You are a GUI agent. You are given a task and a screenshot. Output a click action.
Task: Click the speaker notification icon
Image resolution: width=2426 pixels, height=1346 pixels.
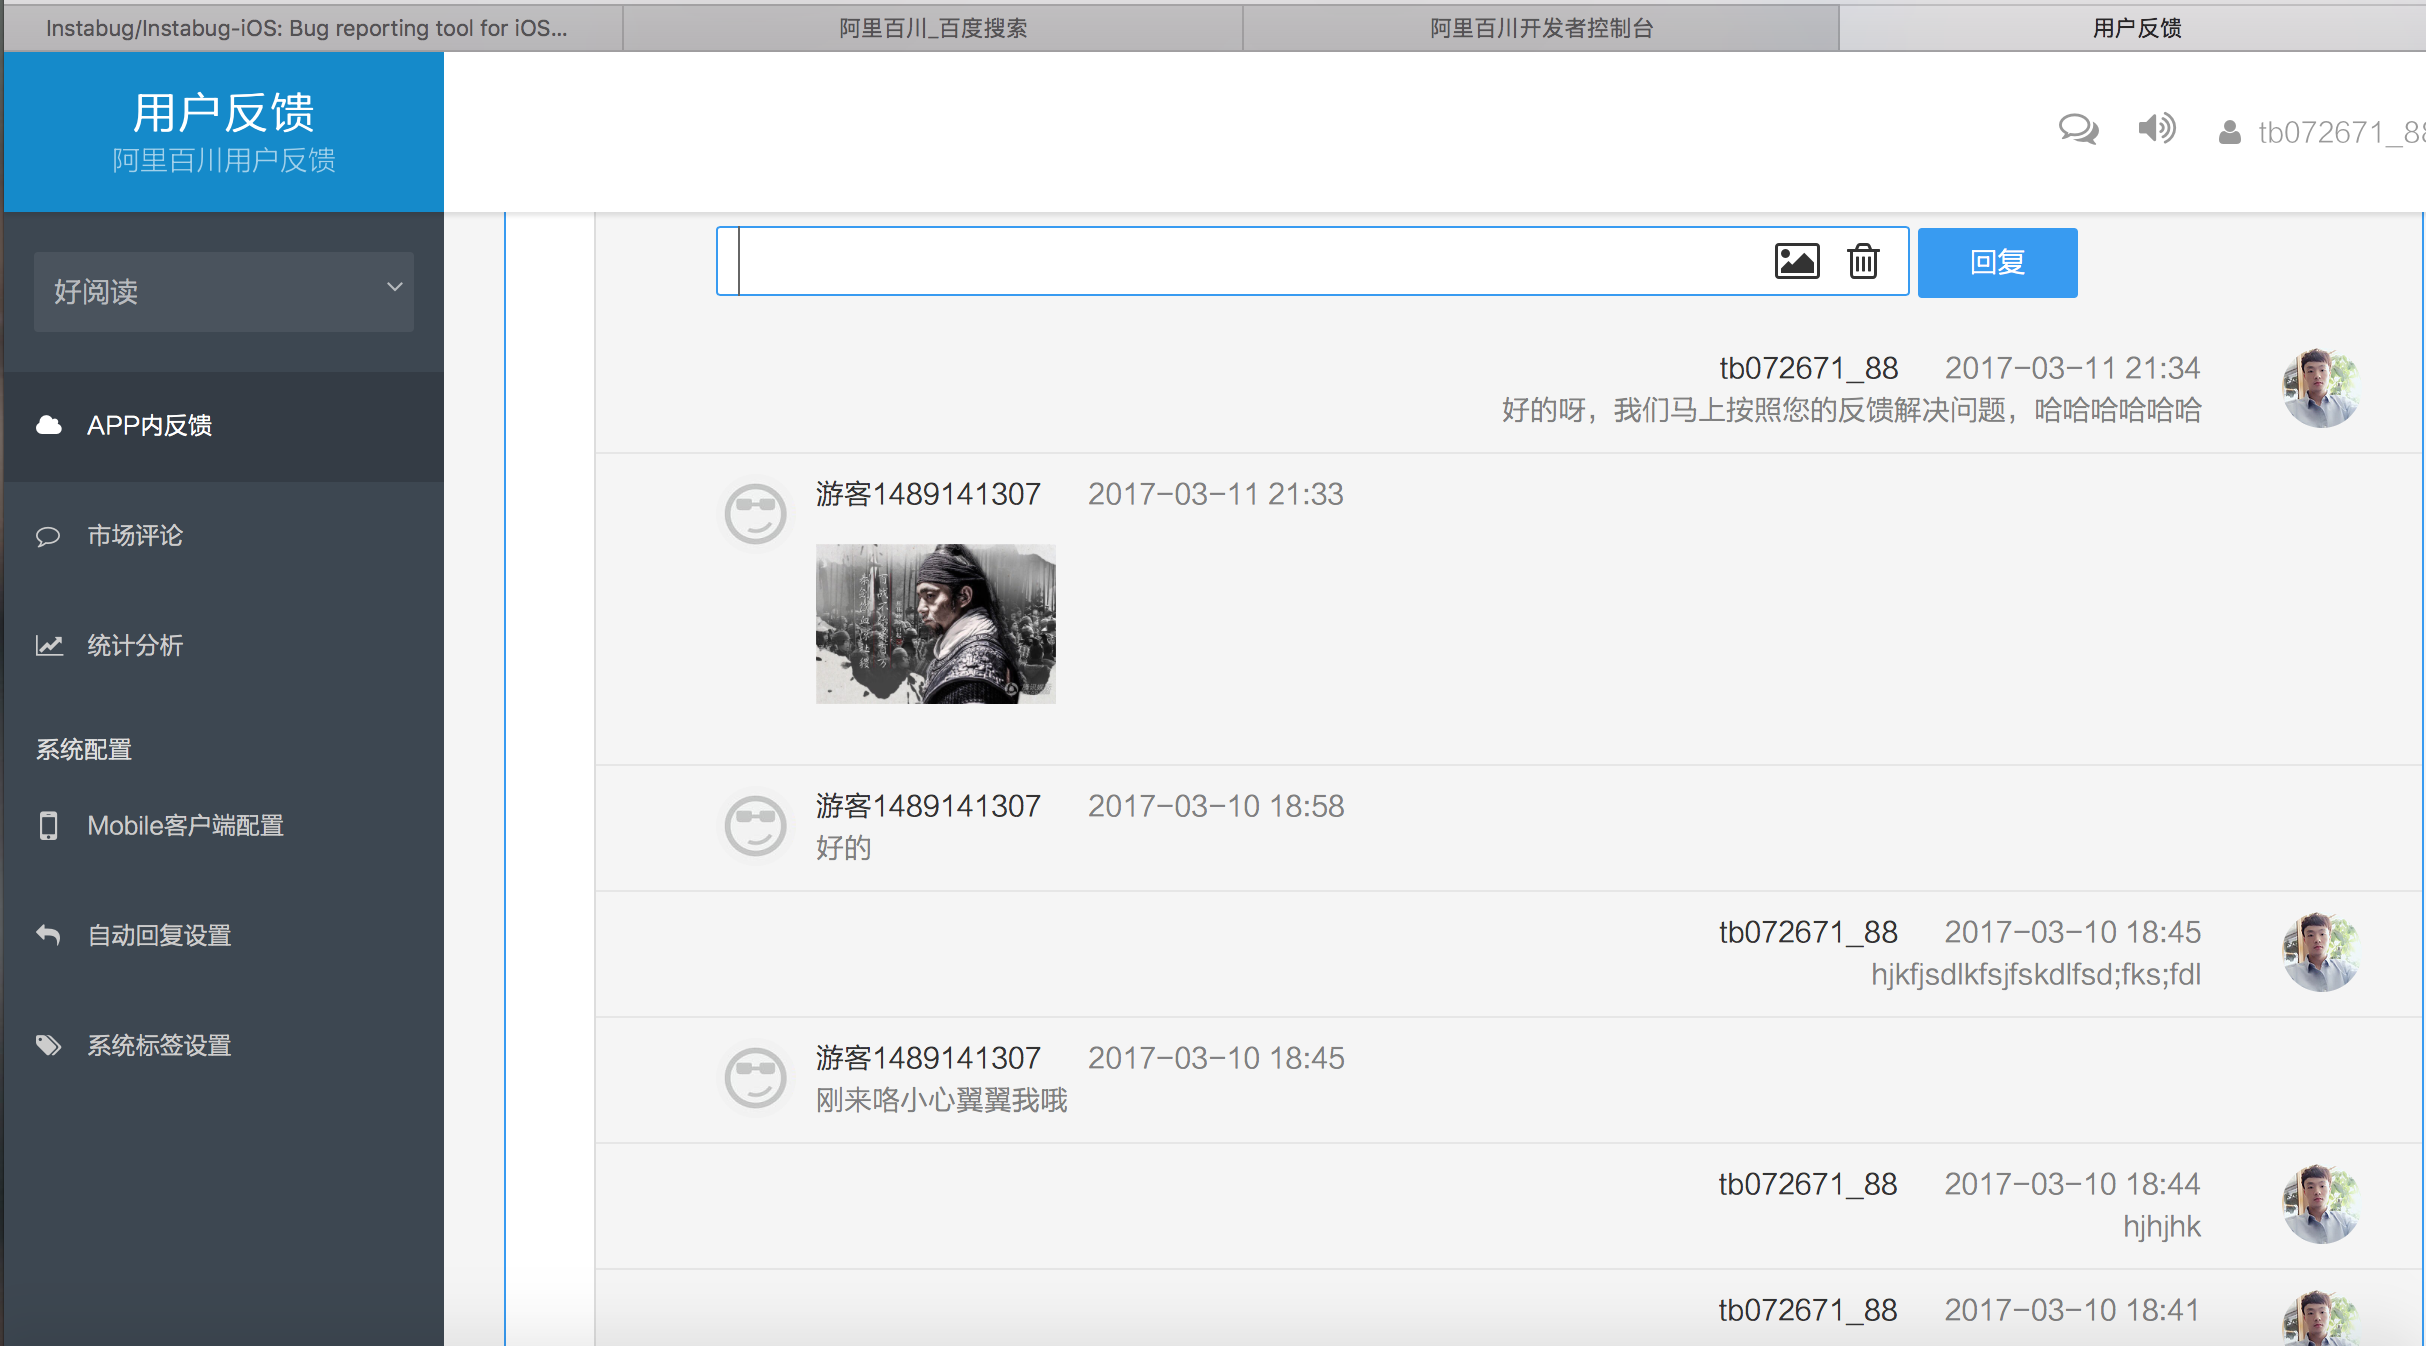[x=2156, y=129]
